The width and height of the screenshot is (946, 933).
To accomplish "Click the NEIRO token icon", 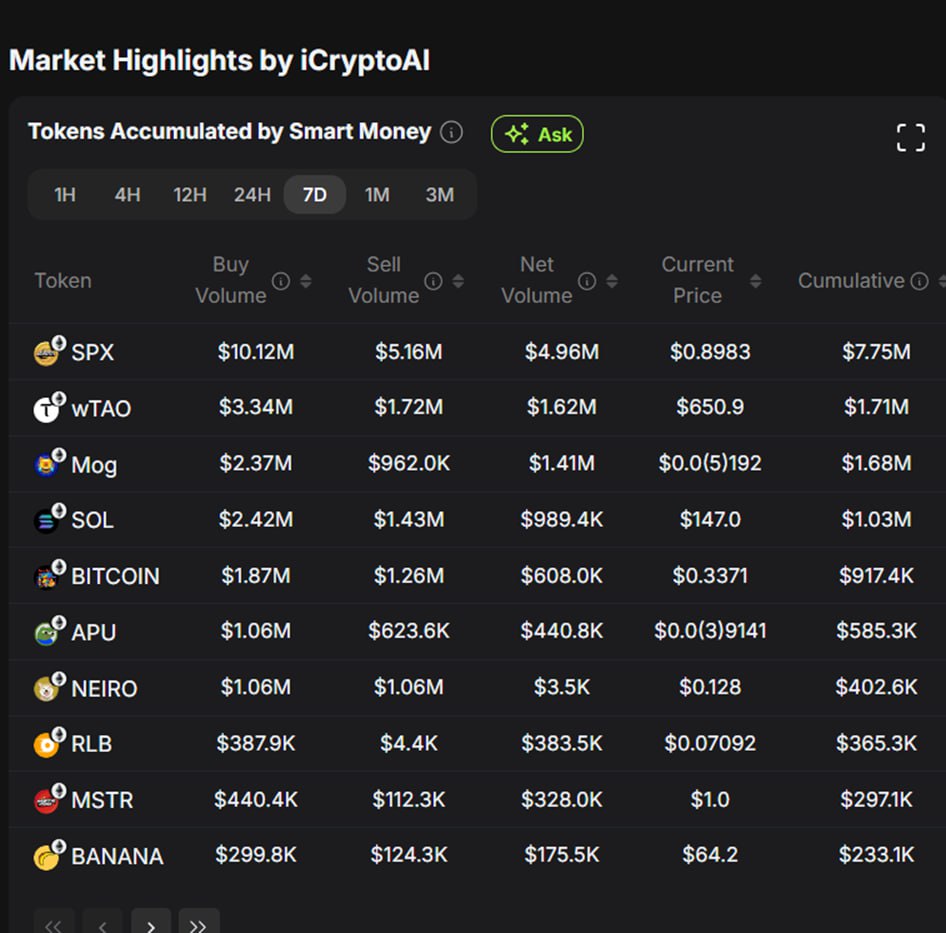I will point(48,687).
